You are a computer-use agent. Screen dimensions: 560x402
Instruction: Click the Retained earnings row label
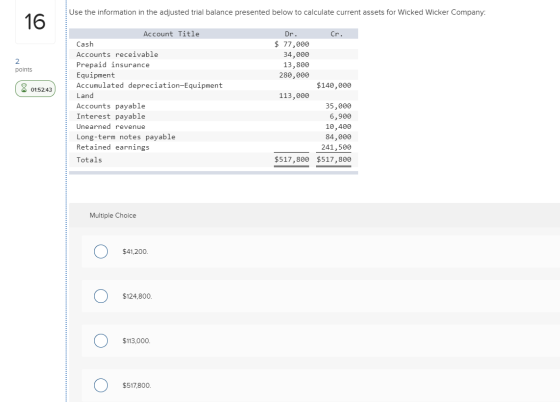pos(113,148)
